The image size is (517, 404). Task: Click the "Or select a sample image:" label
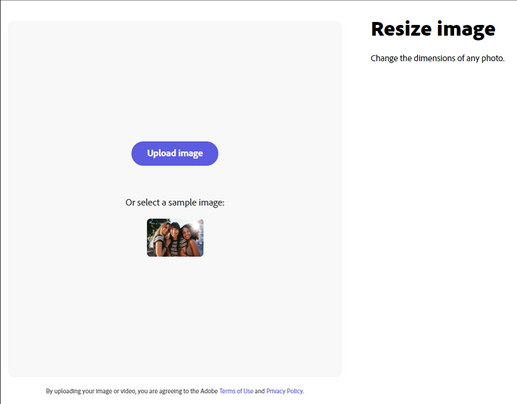pyautogui.click(x=175, y=203)
